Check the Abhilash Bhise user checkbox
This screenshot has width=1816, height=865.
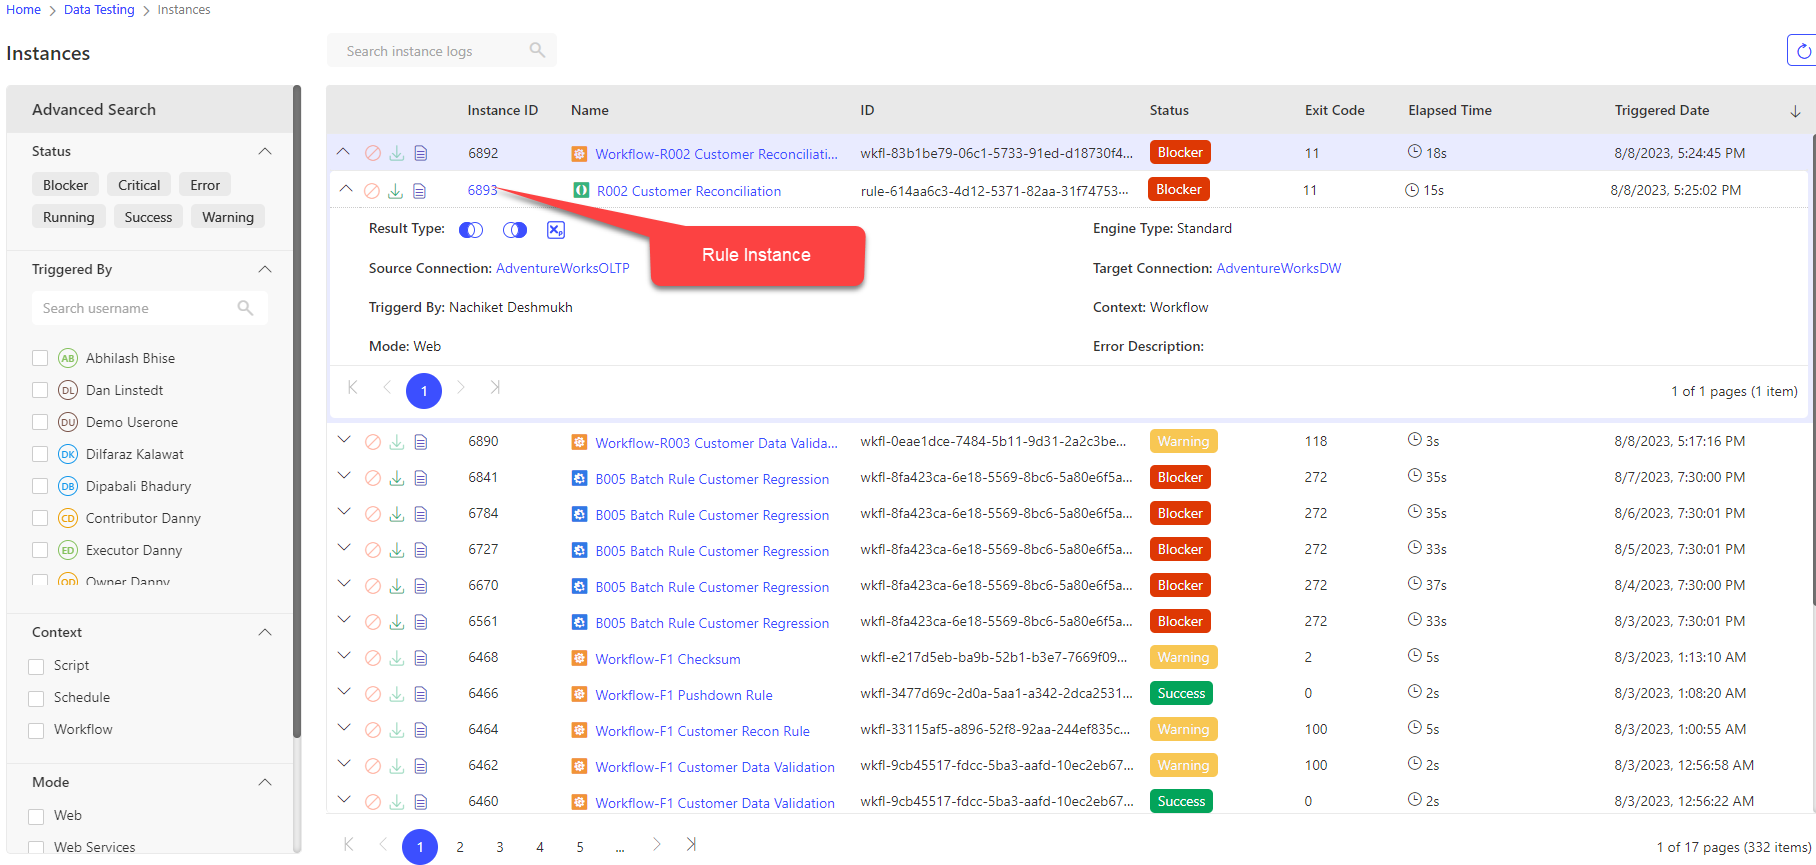pos(40,358)
